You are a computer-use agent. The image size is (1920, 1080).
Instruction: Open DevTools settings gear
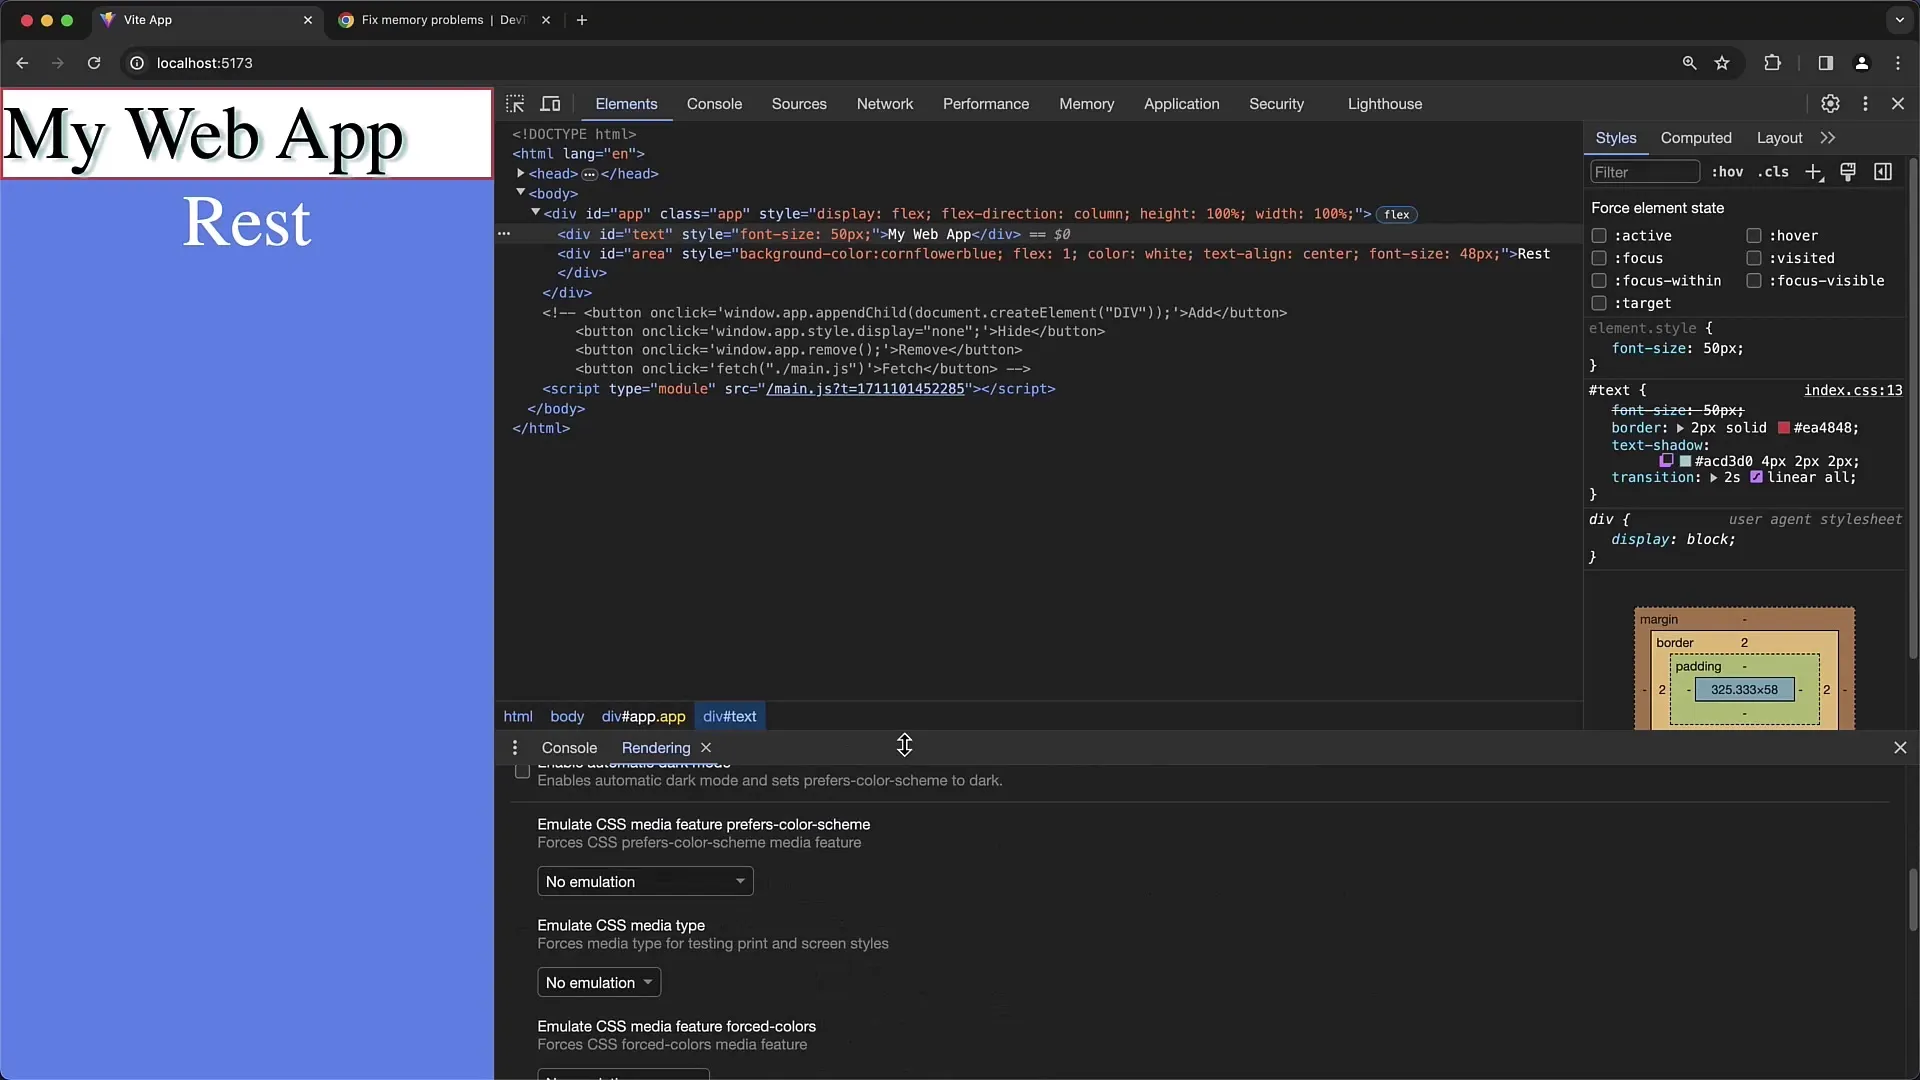pos(1830,104)
